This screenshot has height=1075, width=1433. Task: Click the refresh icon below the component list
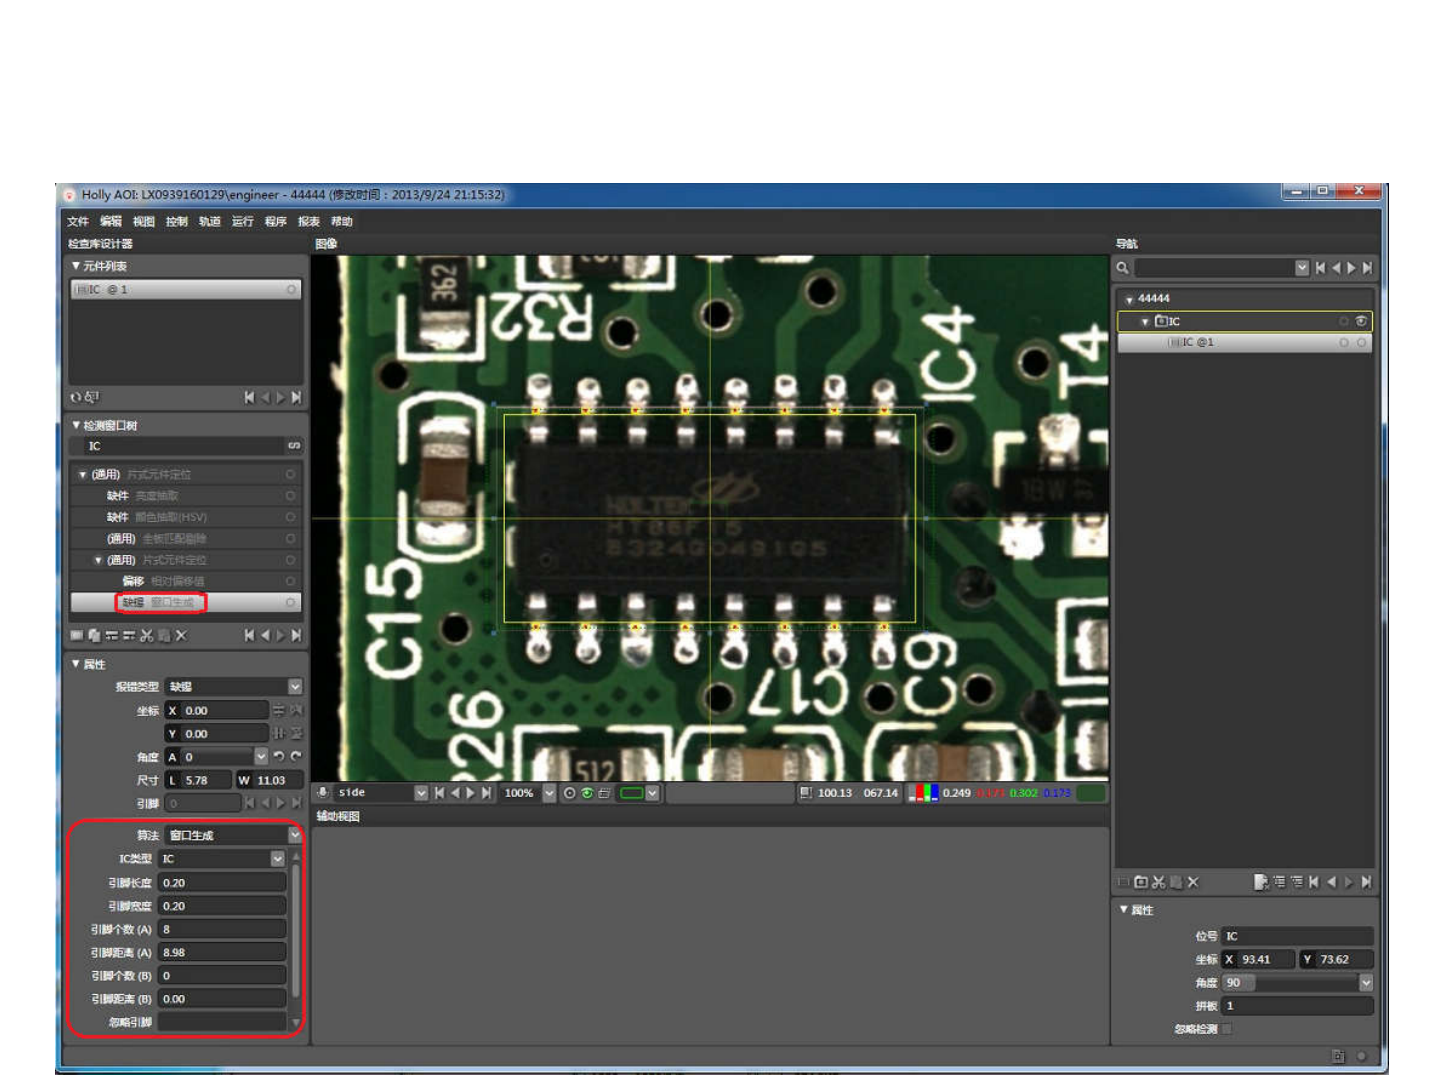(76, 398)
